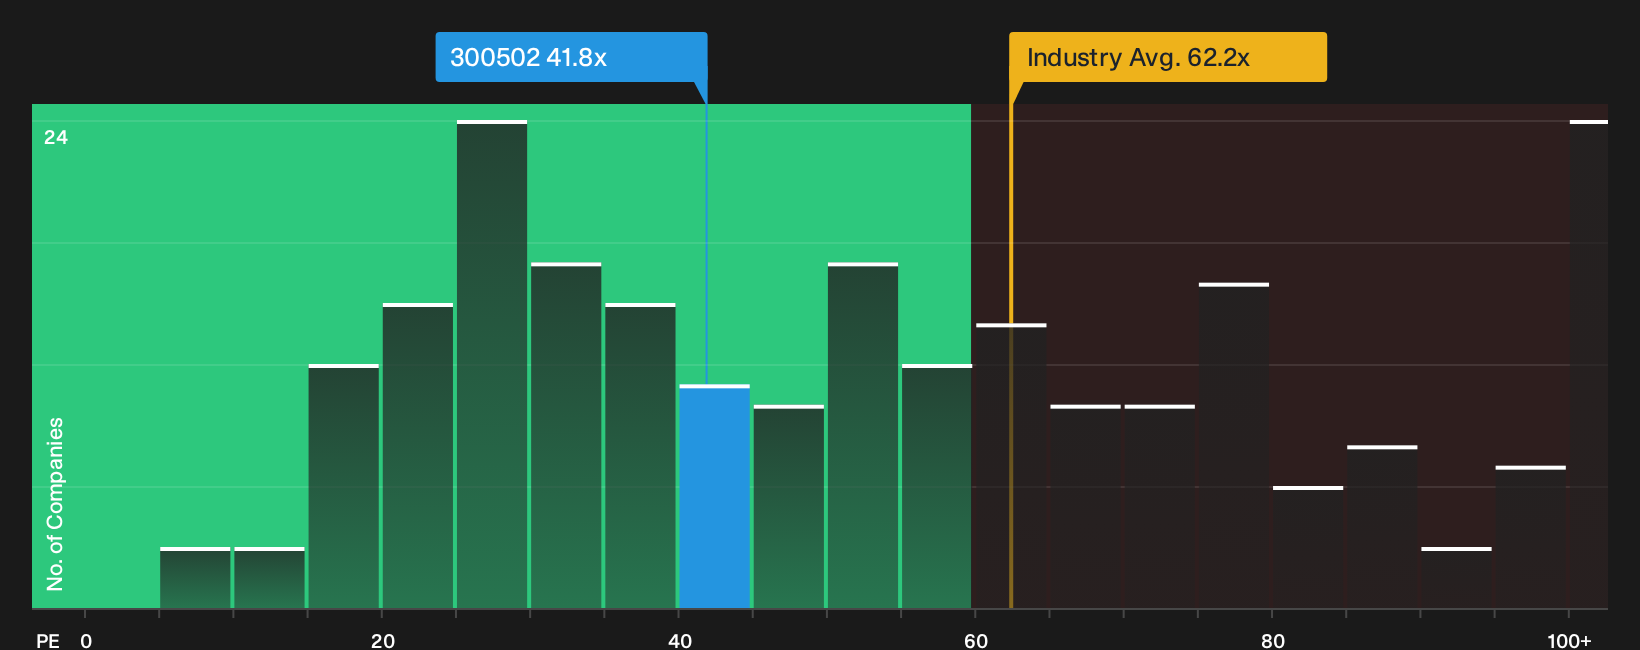Select the bar for PE 85-90

click(x=1382, y=527)
